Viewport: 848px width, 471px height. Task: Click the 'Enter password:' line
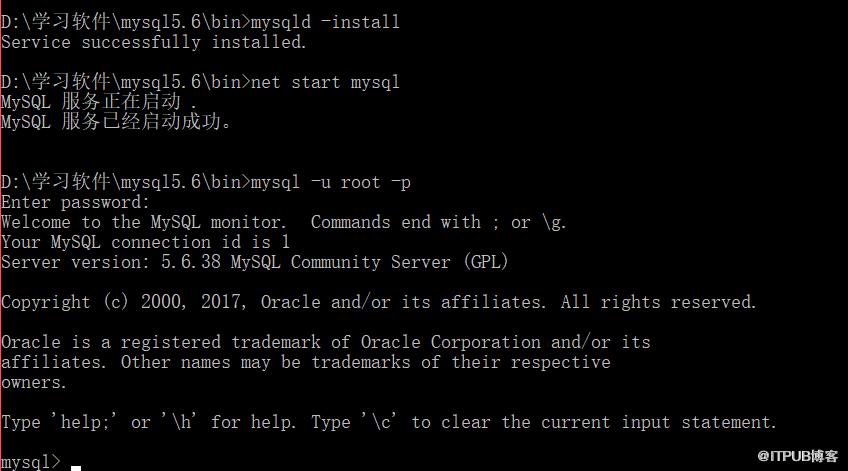click(75, 202)
